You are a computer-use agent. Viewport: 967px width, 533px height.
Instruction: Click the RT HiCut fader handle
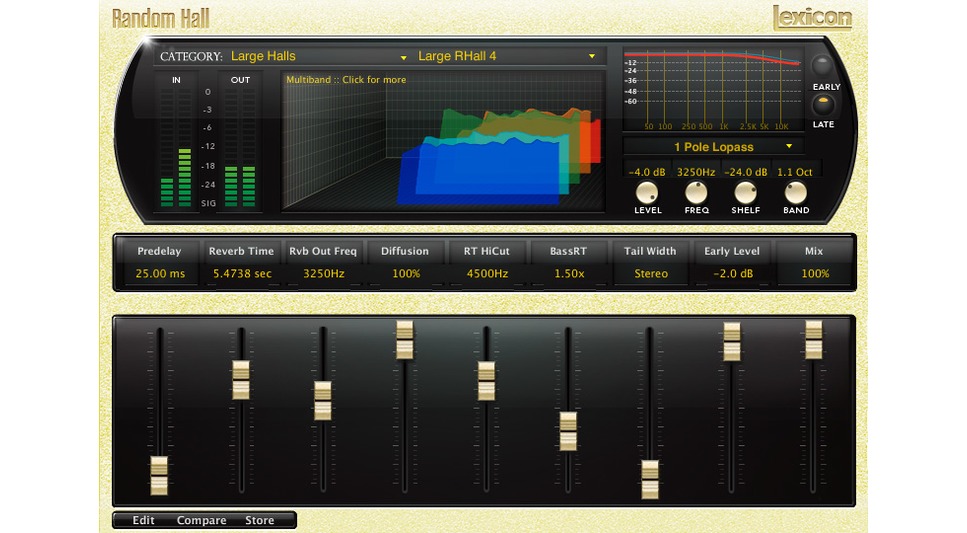pyautogui.click(x=486, y=381)
